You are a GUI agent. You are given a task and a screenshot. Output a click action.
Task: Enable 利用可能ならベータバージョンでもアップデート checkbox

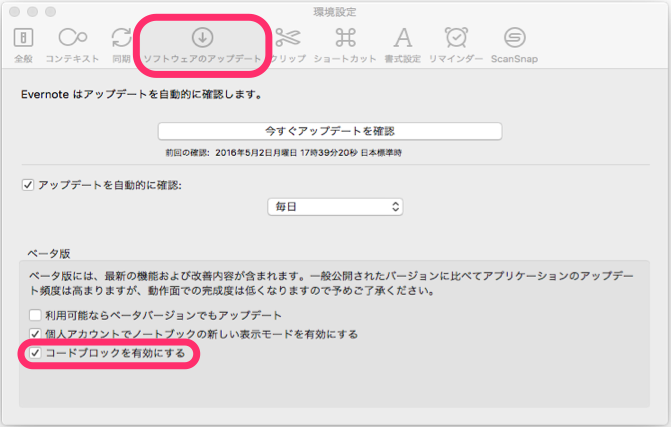click(35, 315)
